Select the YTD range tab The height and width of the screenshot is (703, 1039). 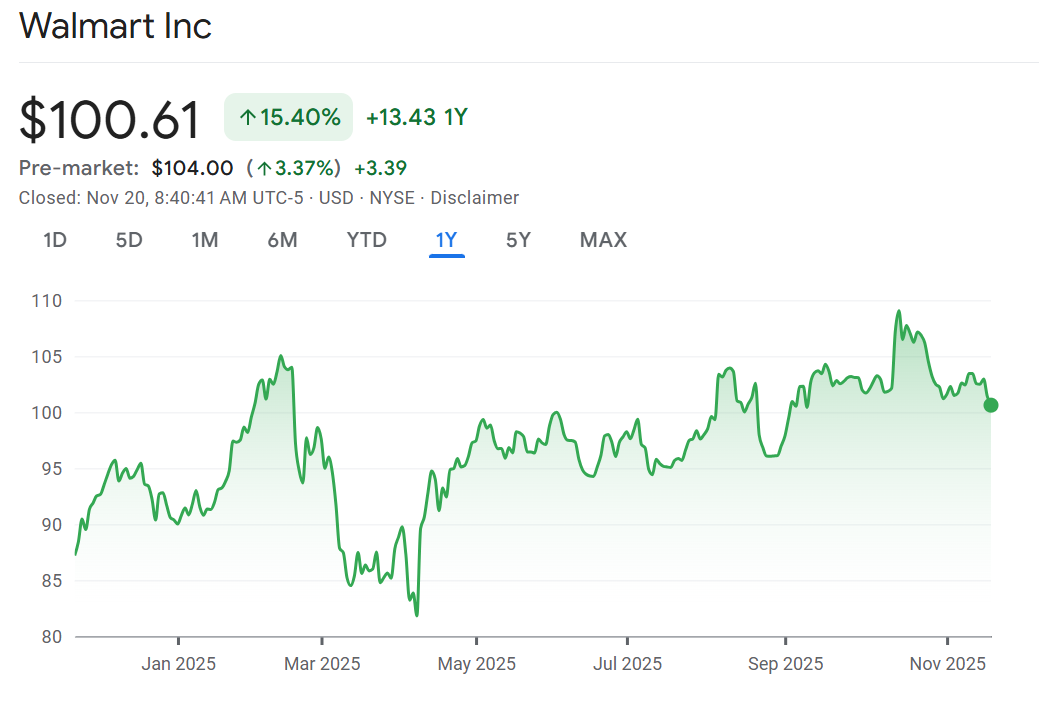pyautogui.click(x=366, y=240)
